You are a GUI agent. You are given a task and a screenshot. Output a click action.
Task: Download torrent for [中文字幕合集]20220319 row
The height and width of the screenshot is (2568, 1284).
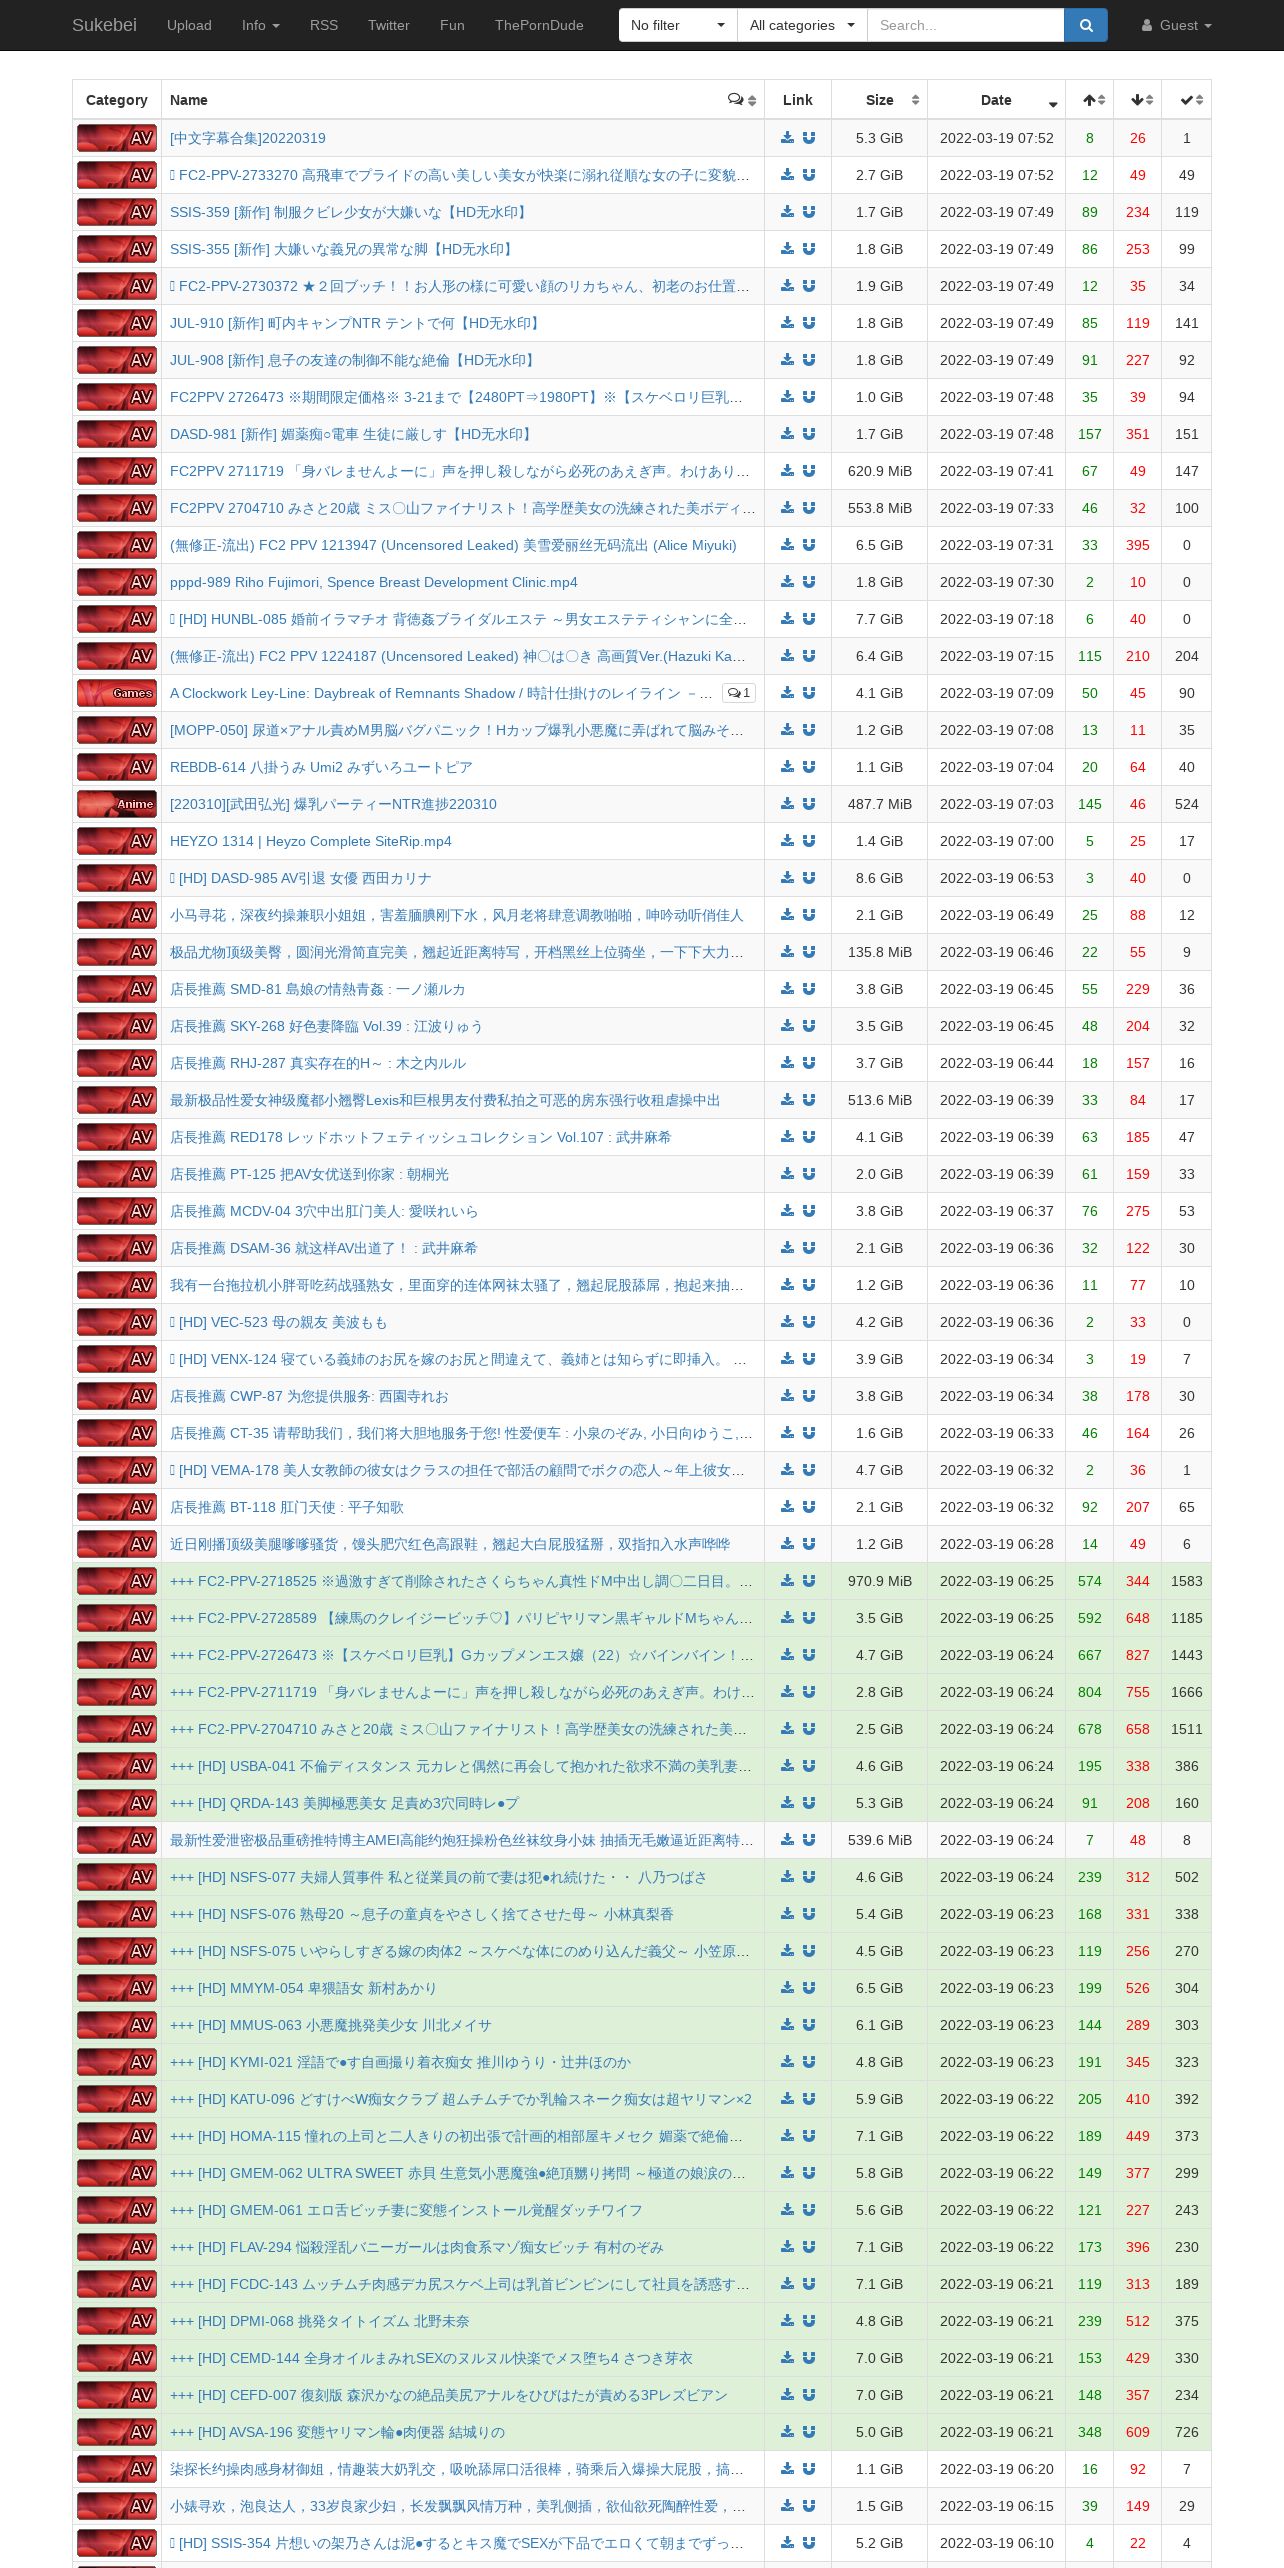[x=788, y=138]
